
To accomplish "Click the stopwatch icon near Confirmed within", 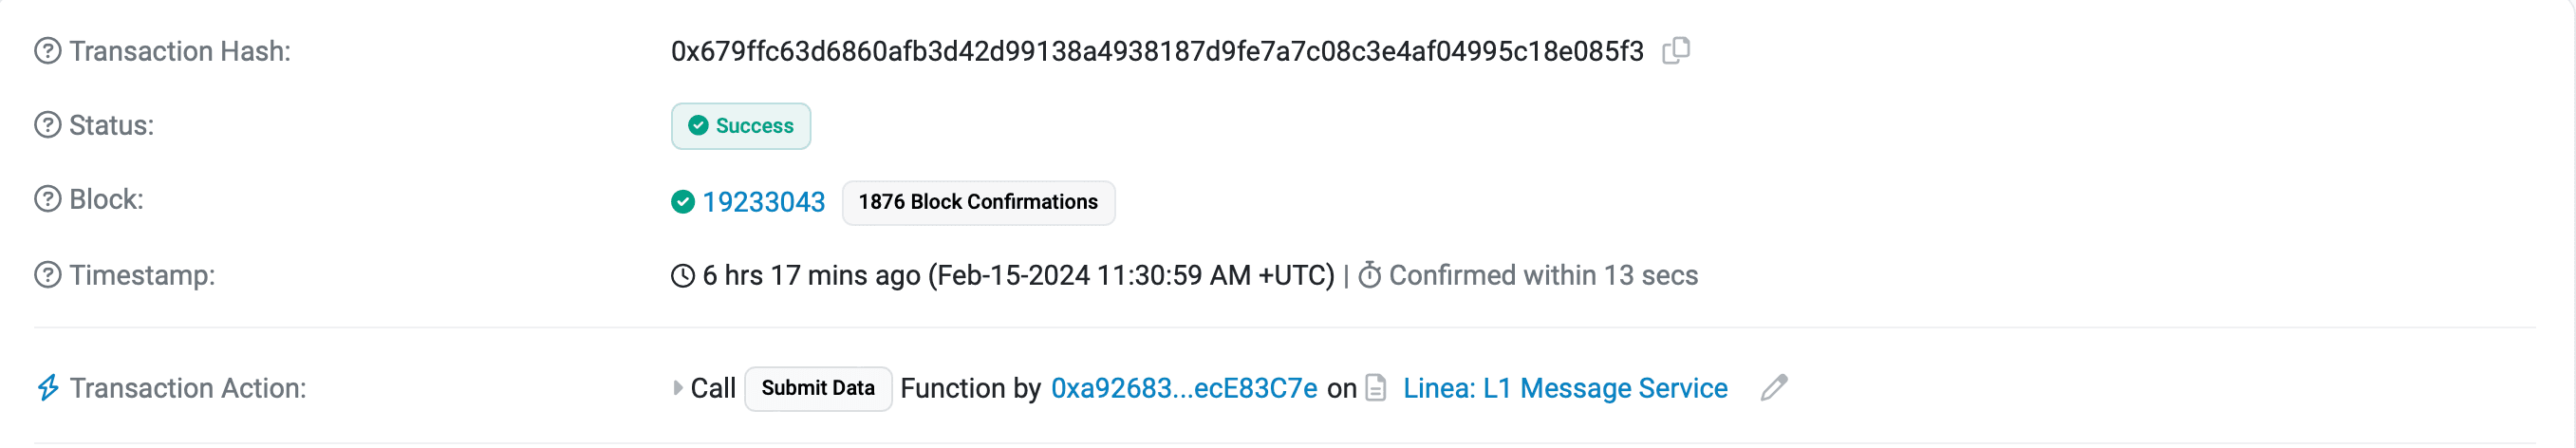I will (1369, 275).
